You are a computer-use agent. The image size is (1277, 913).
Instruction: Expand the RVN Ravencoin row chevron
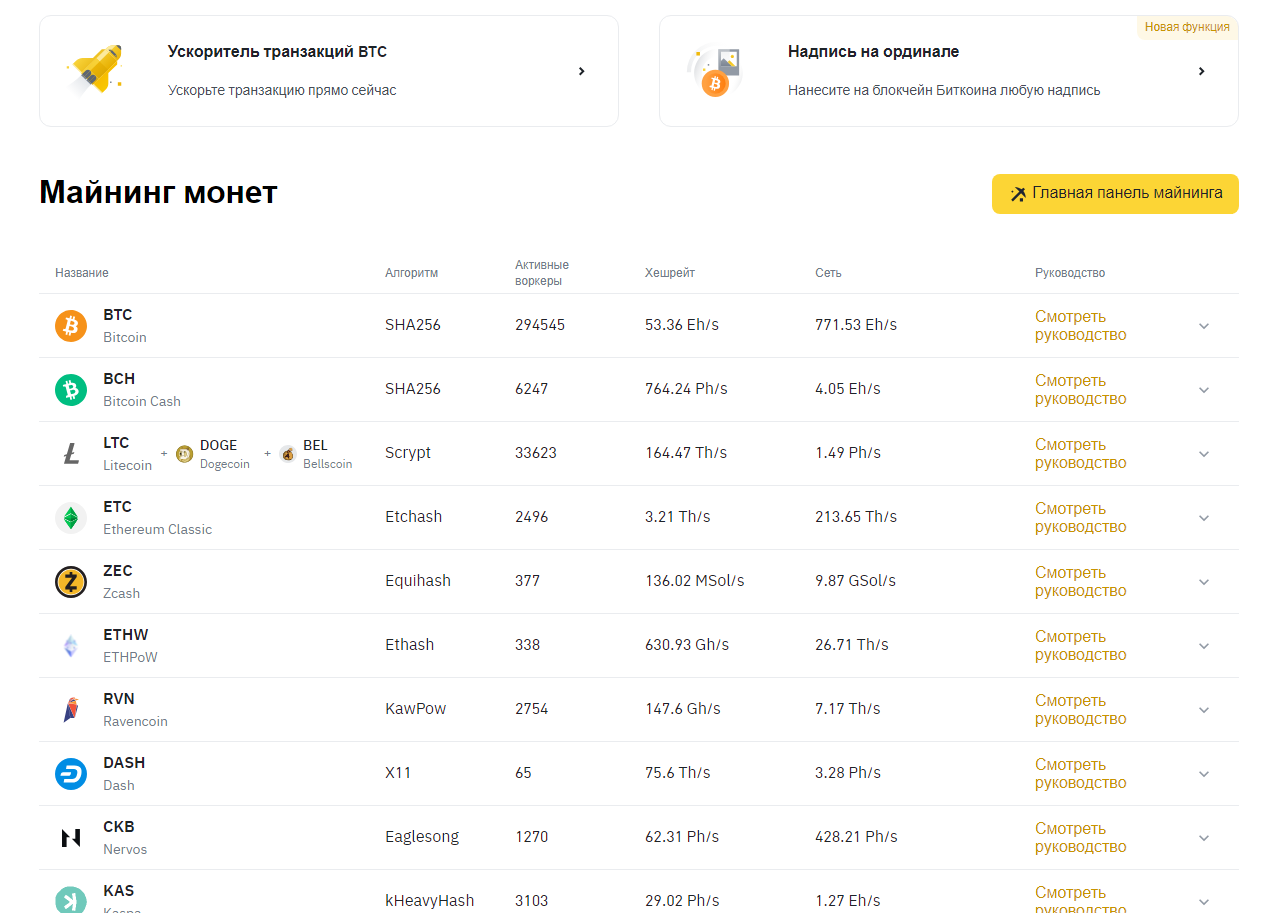click(x=1204, y=710)
